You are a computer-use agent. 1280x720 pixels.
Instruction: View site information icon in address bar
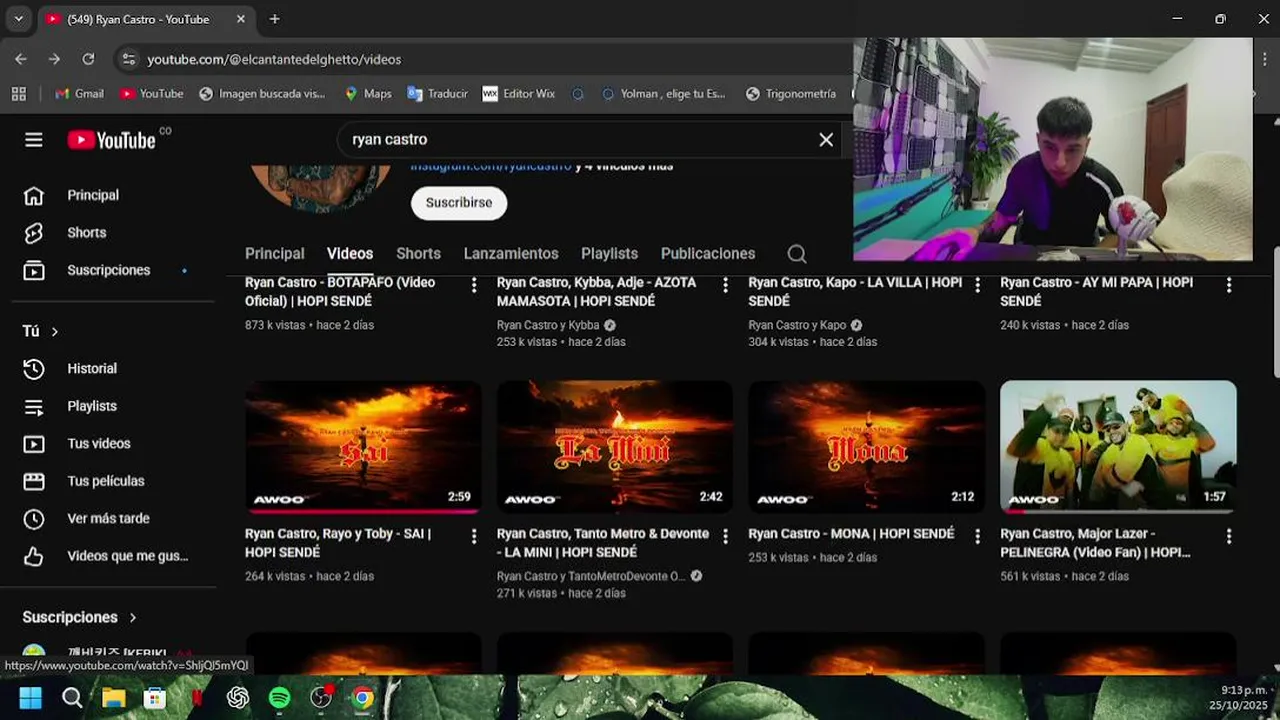(x=128, y=59)
